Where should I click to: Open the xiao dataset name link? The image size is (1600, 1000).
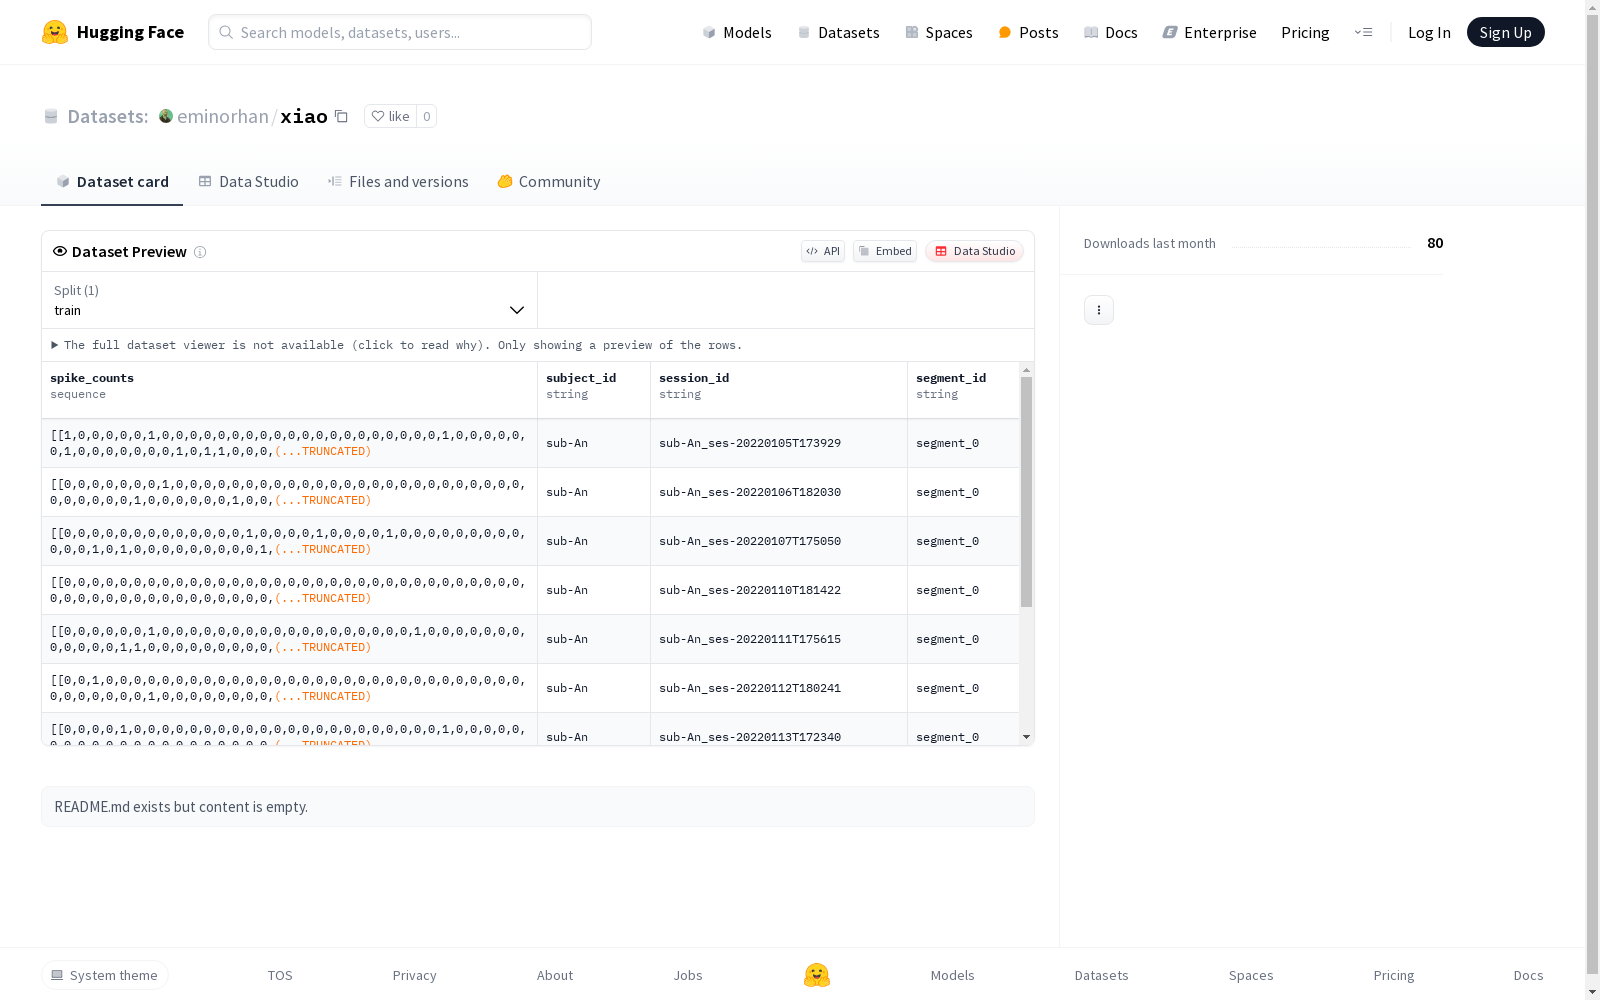point(304,116)
